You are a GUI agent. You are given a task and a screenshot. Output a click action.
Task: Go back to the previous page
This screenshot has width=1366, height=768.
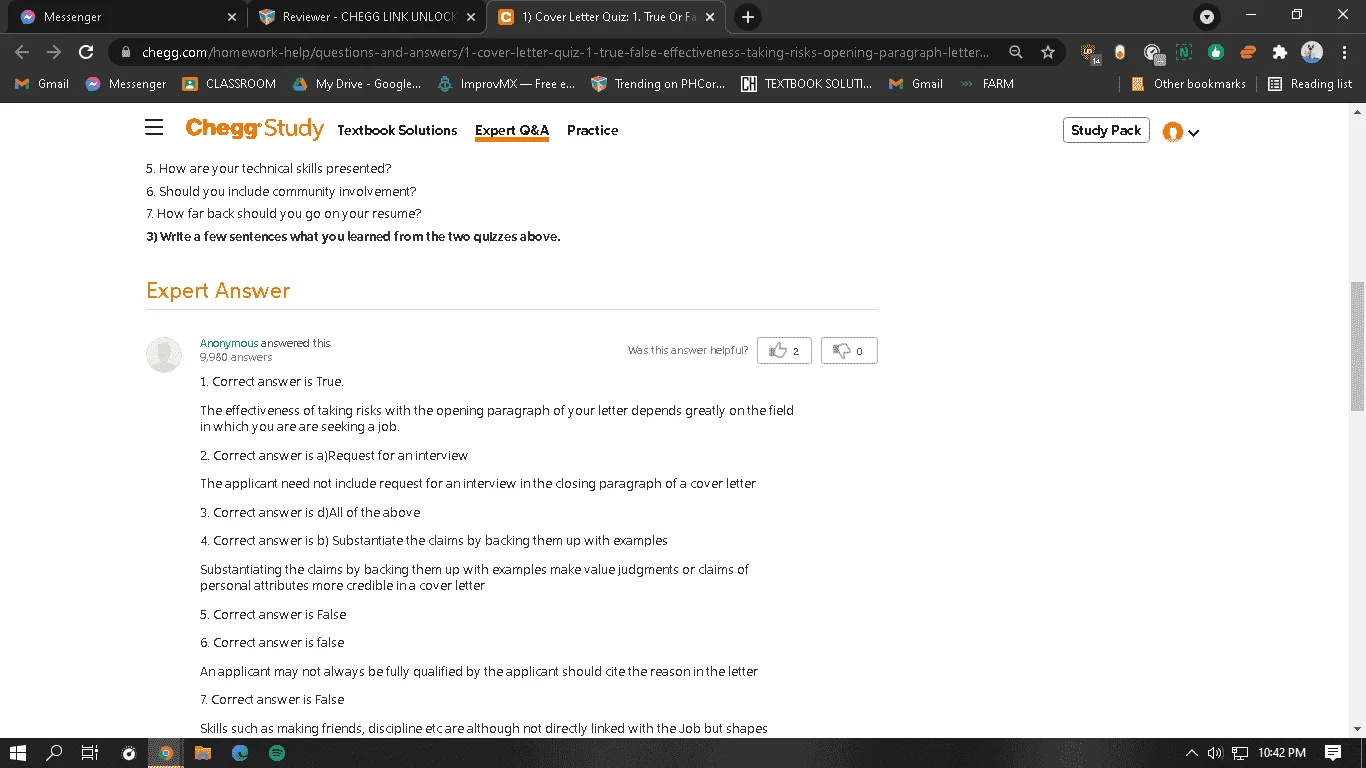[x=22, y=52]
